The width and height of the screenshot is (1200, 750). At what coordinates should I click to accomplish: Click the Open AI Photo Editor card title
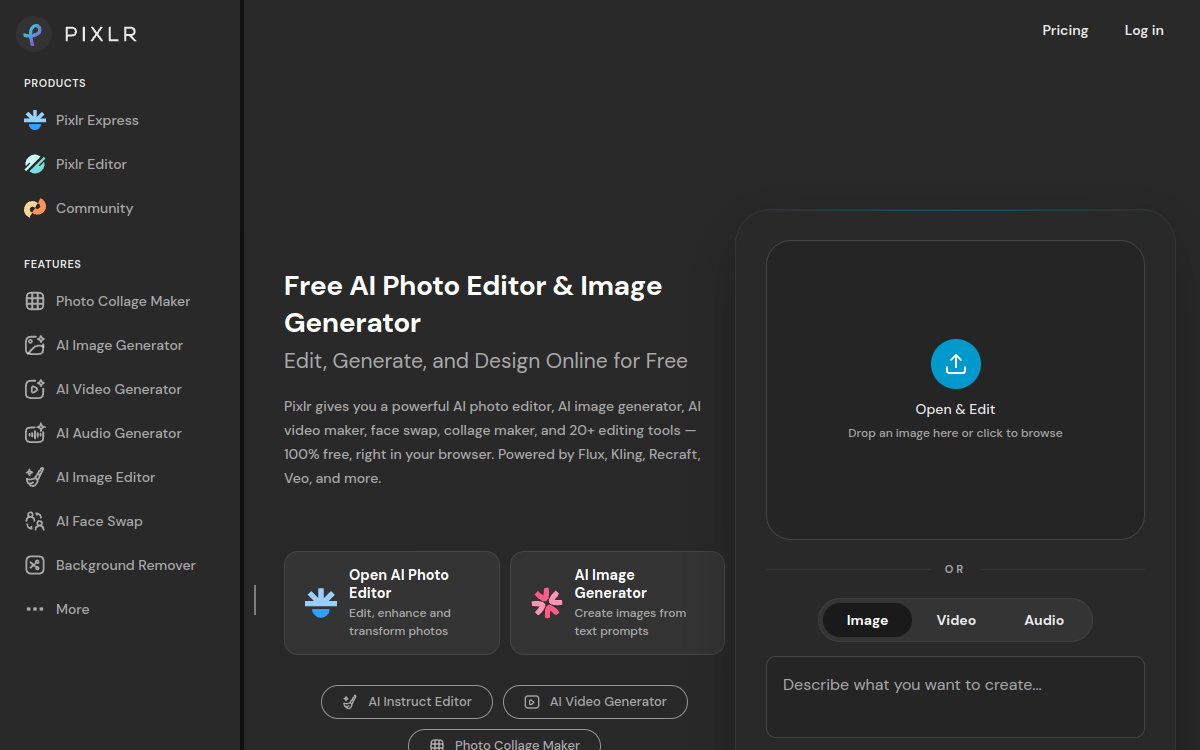tap(399, 584)
